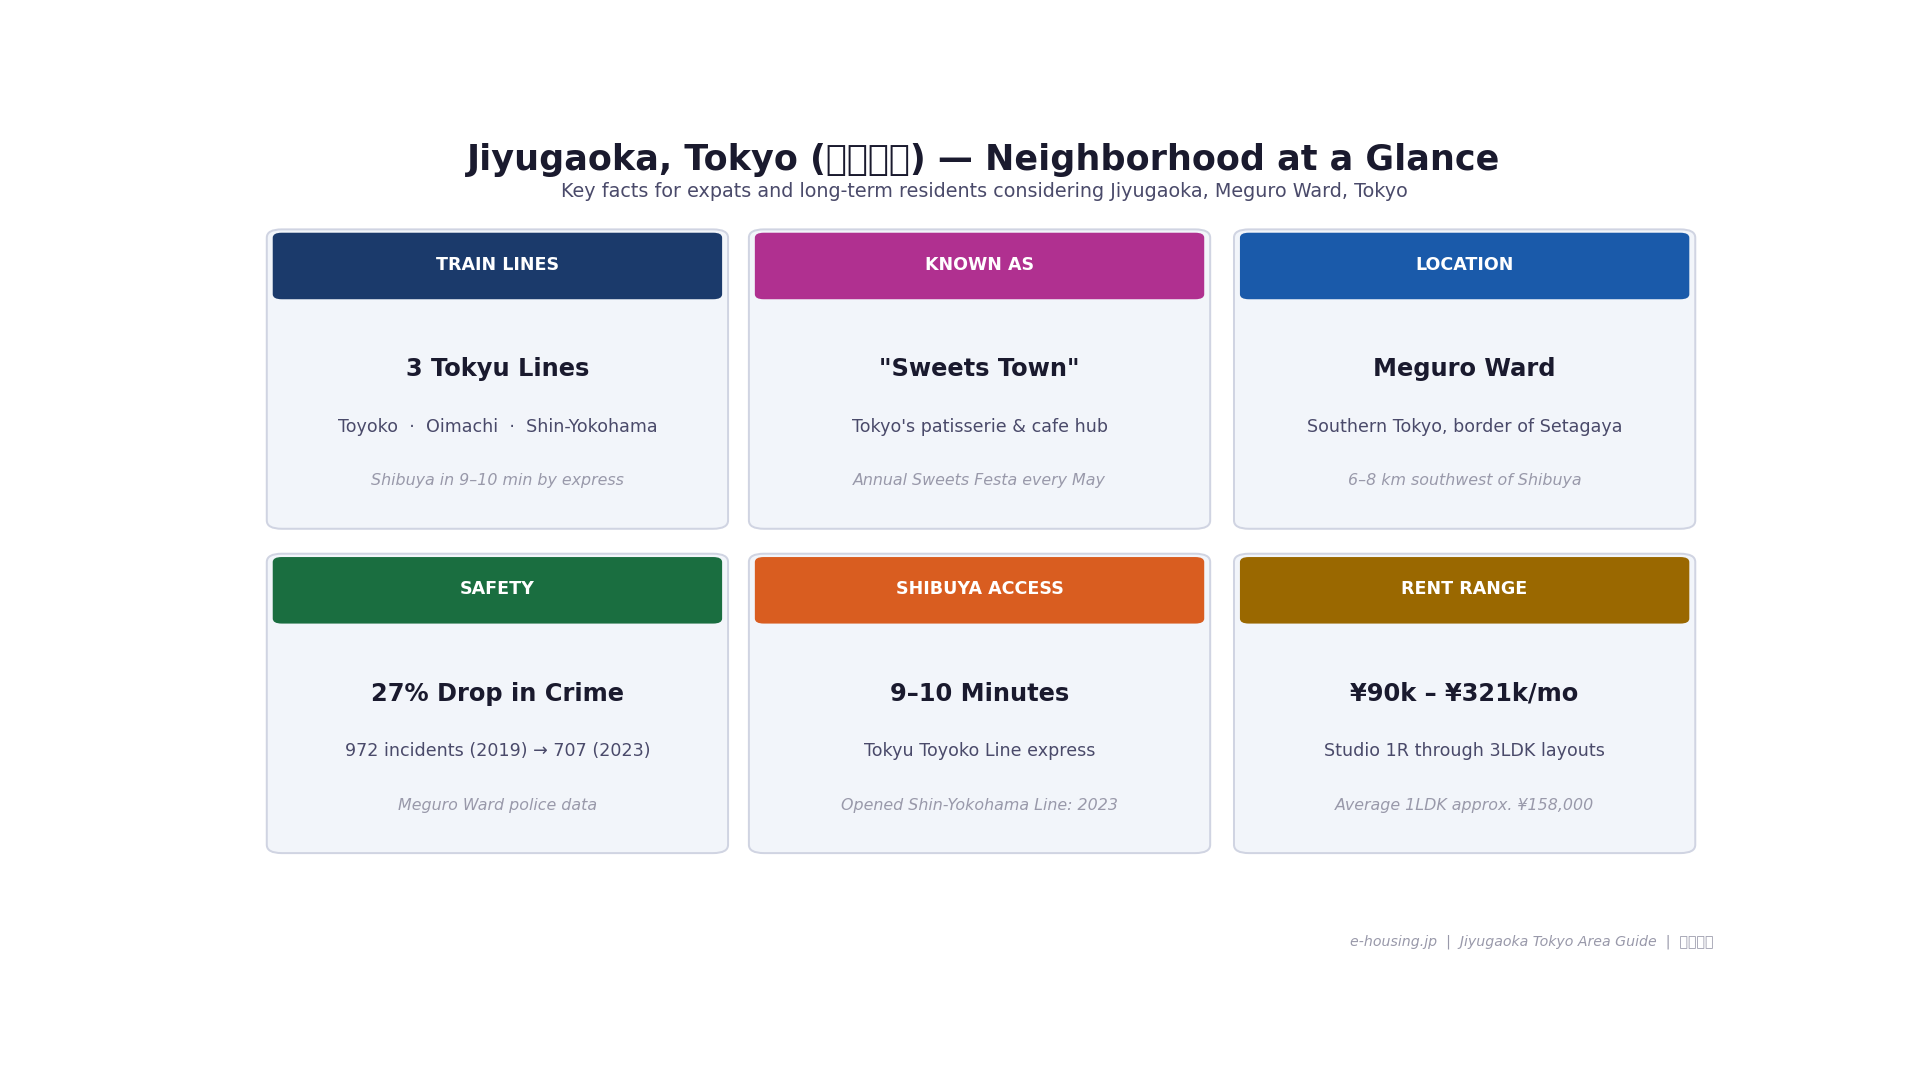Select the "3 Tokyu Lines" heading

(x=497, y=369)
